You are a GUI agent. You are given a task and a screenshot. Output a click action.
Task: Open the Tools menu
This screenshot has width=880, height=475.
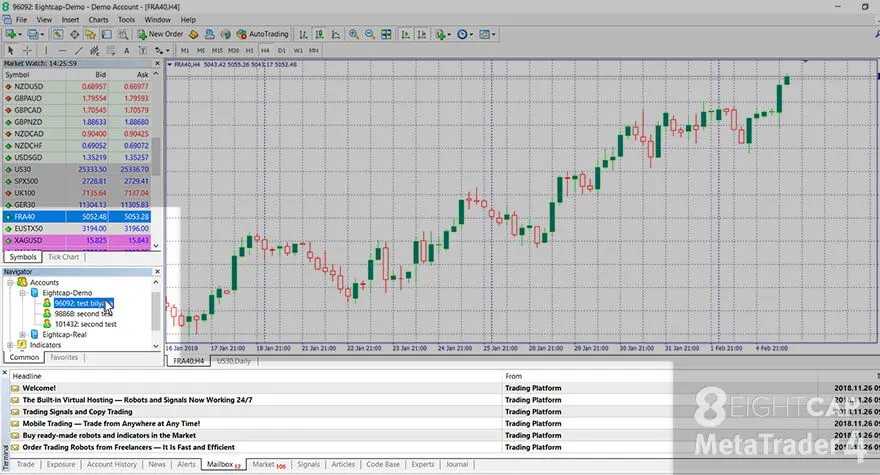[126, 20]
